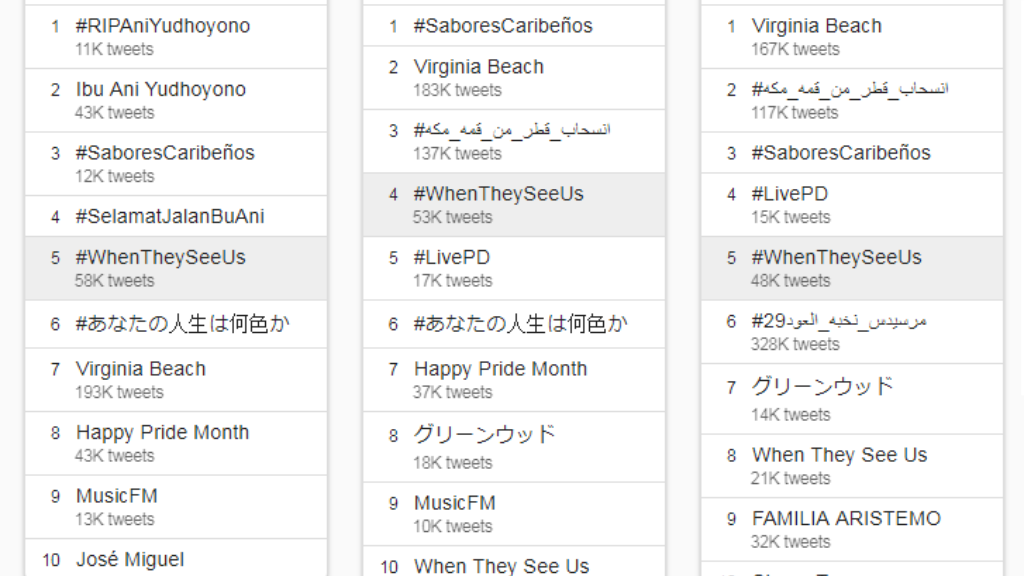
Task: Open MusicFM trend with 10K tweets
Action: (x=455, y=503)
